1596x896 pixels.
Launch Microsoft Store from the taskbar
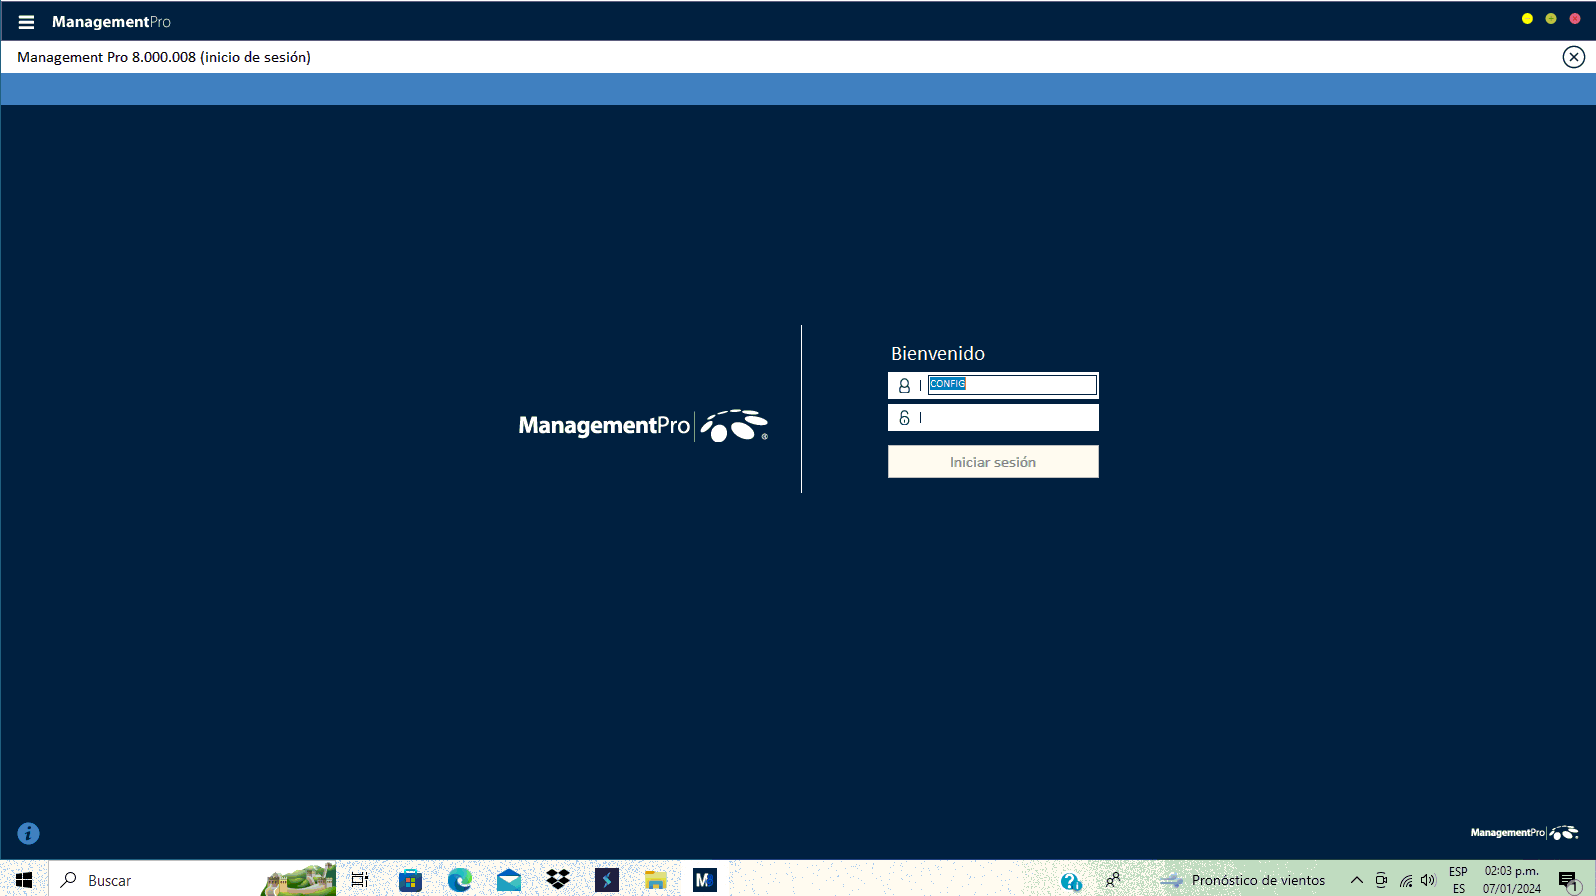(410, 880)
